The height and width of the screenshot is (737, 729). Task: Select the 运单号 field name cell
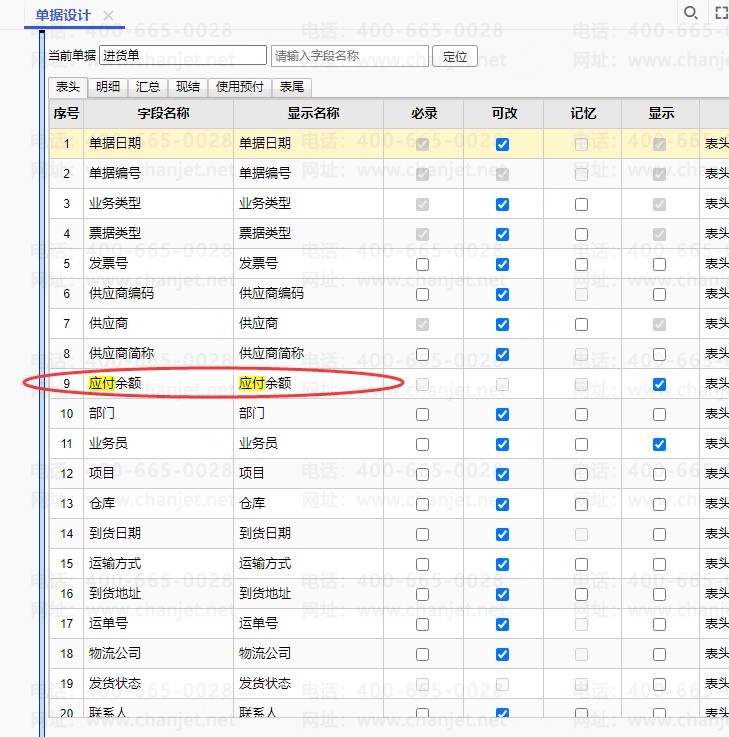click(x=158, y=624)
